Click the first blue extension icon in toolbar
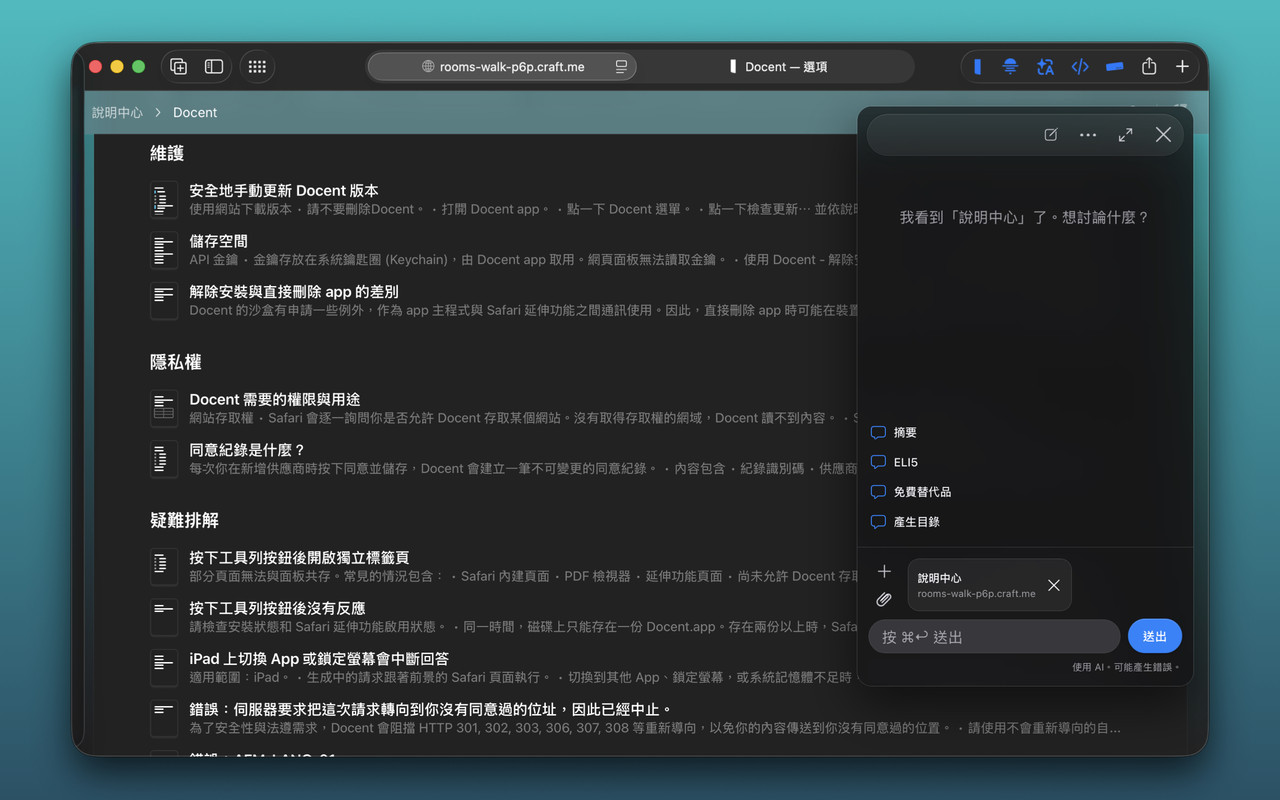This screenshot has height=800, width=1280. (x=977, y=67)
